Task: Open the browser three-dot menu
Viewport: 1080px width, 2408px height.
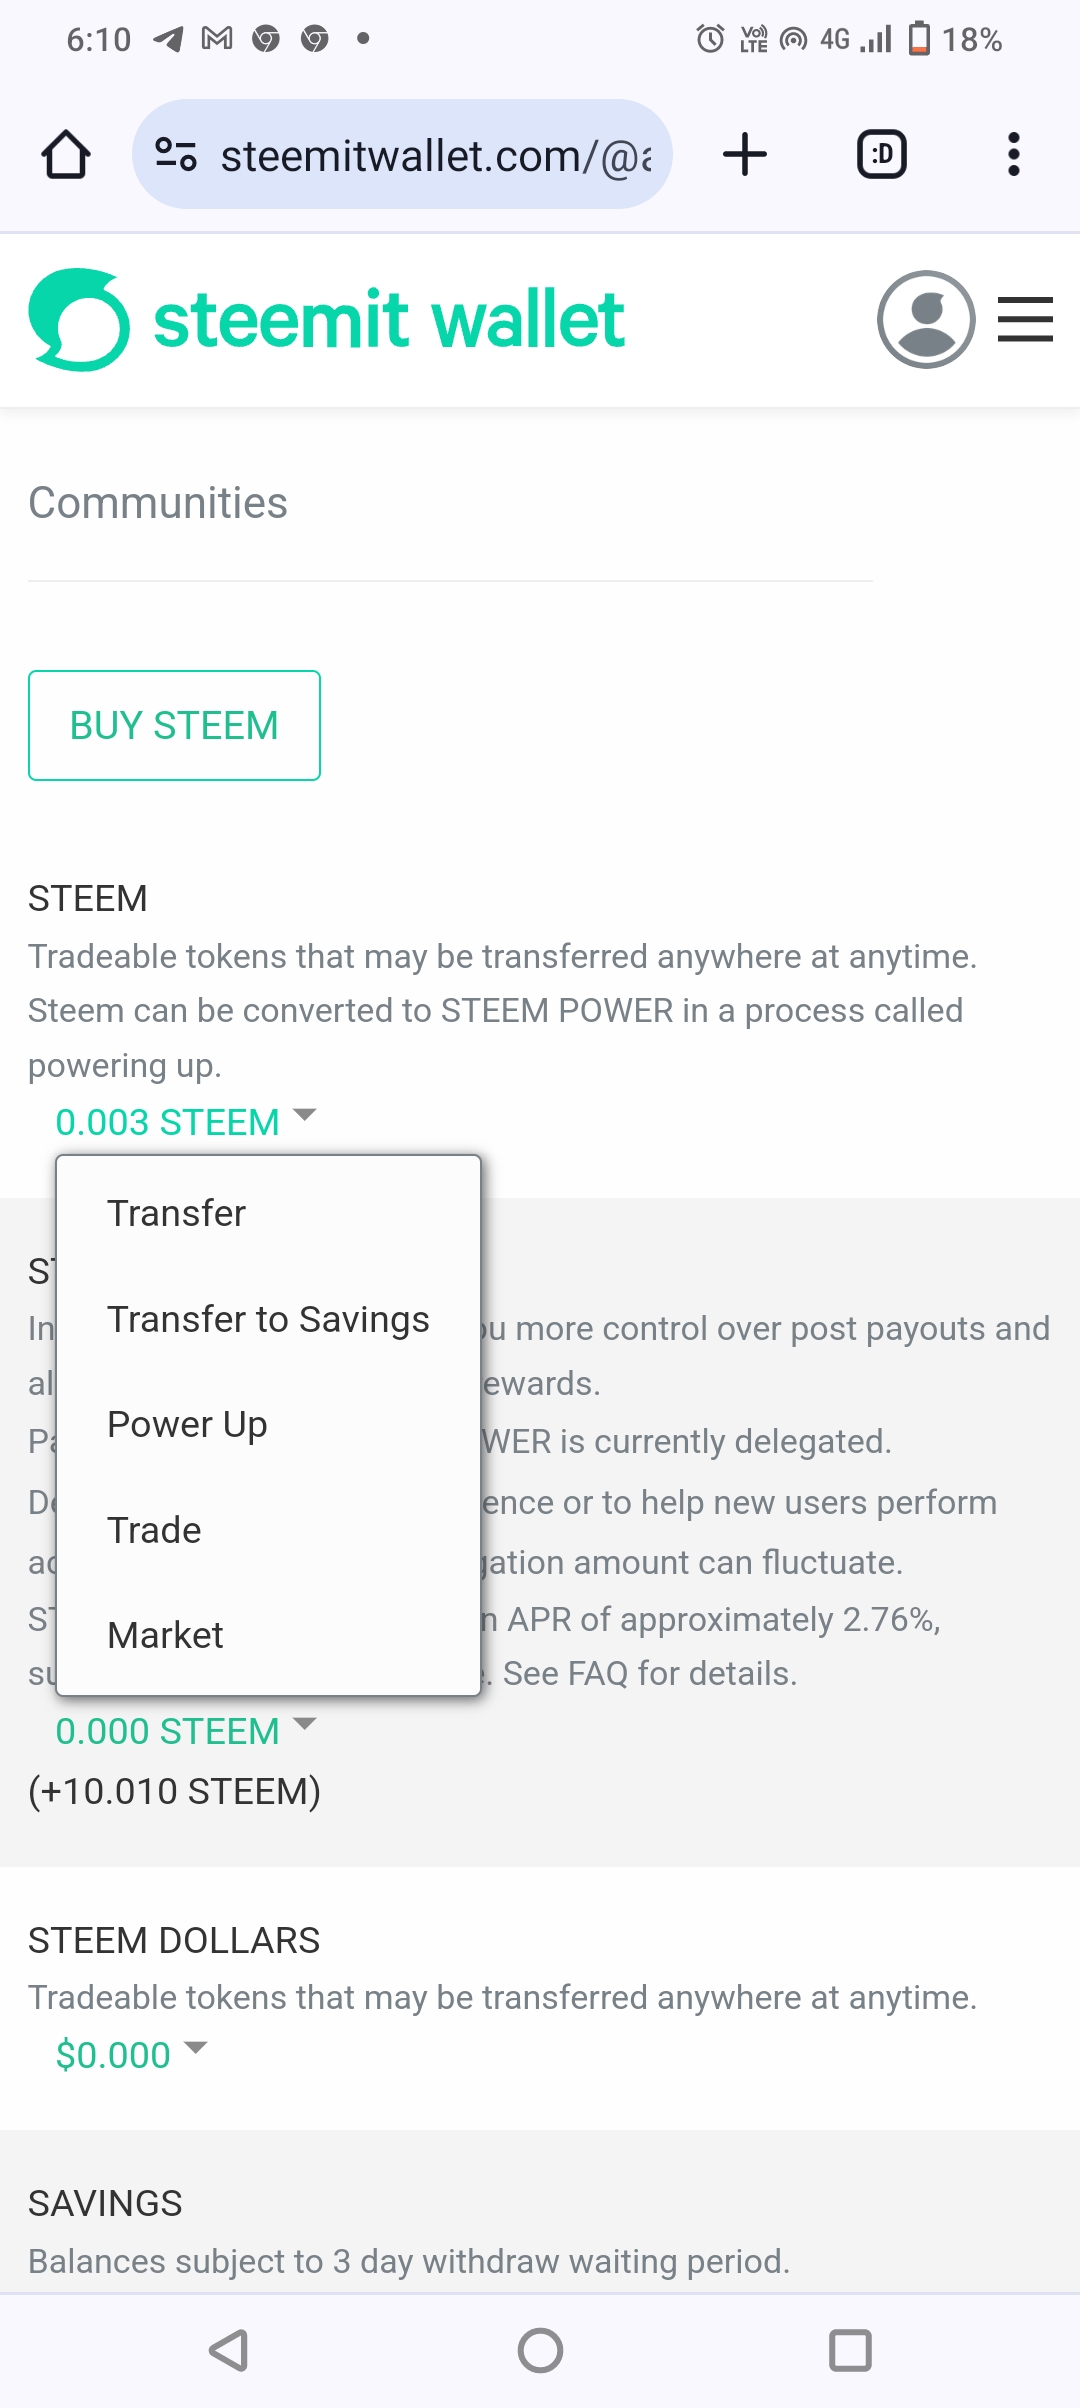Action: (x=1013, y=155)
